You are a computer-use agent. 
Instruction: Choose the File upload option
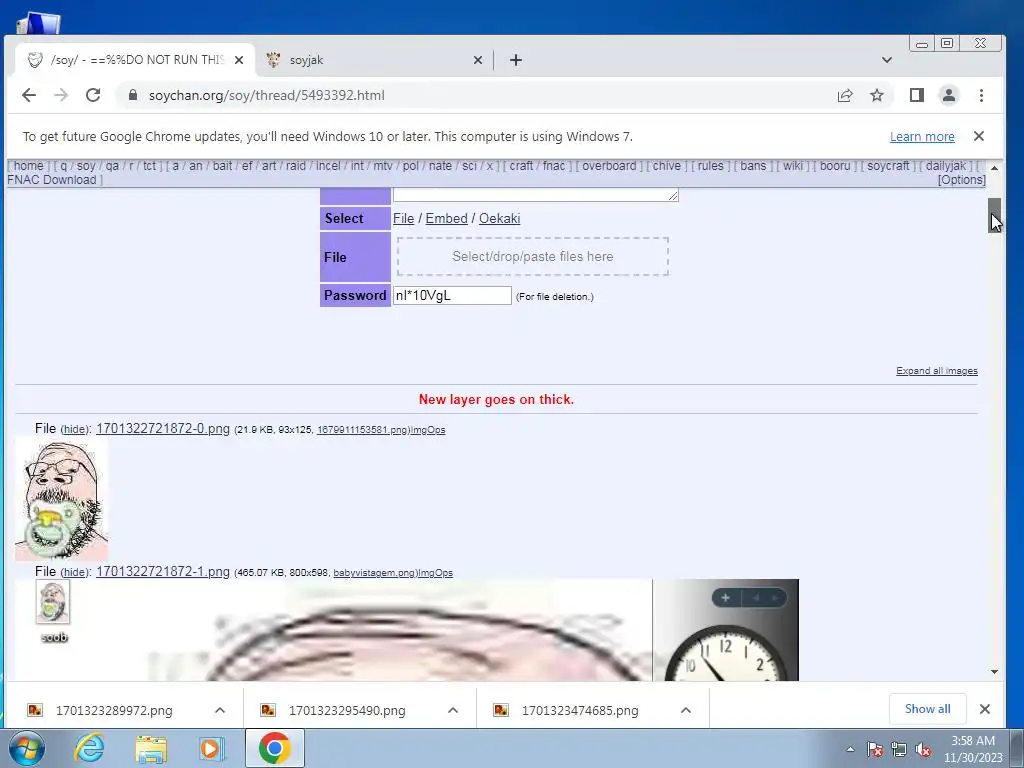tap(404, 218)
